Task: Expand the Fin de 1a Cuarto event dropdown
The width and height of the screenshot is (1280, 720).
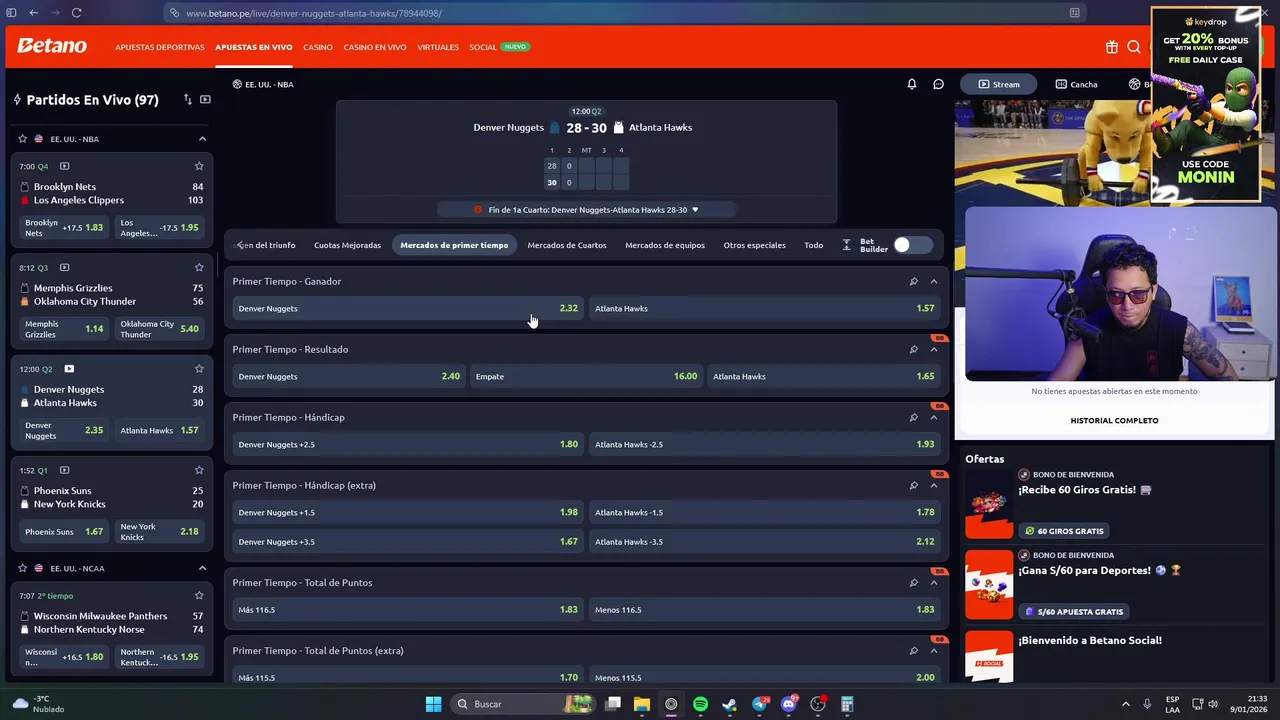Action: pos(695,210)
